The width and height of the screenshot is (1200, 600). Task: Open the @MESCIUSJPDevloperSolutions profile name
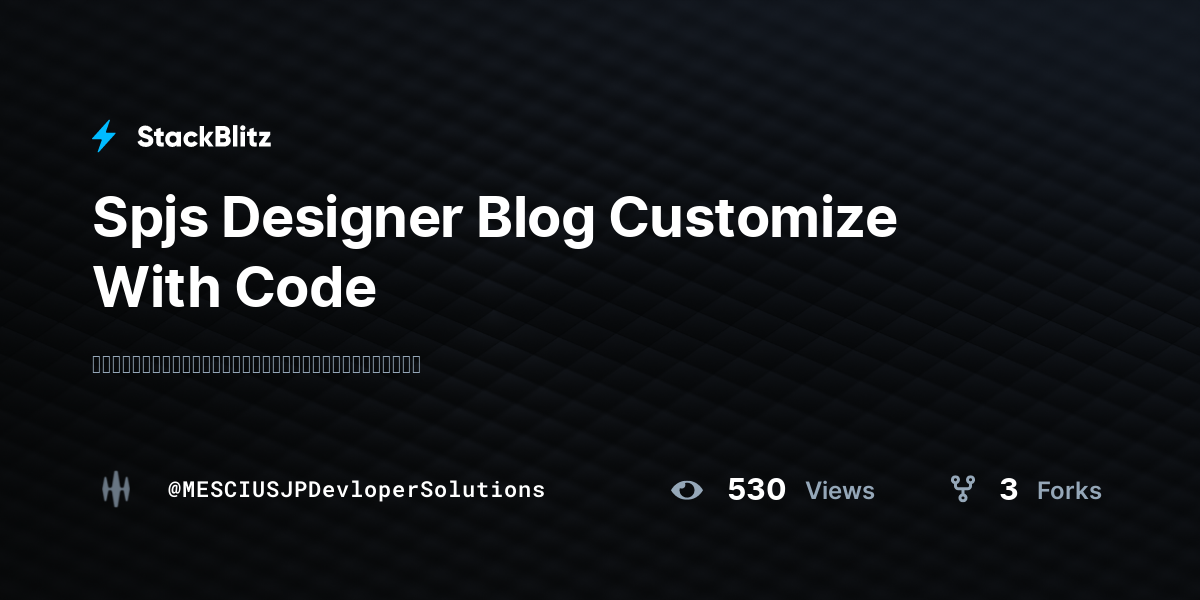tap(357, 490)
